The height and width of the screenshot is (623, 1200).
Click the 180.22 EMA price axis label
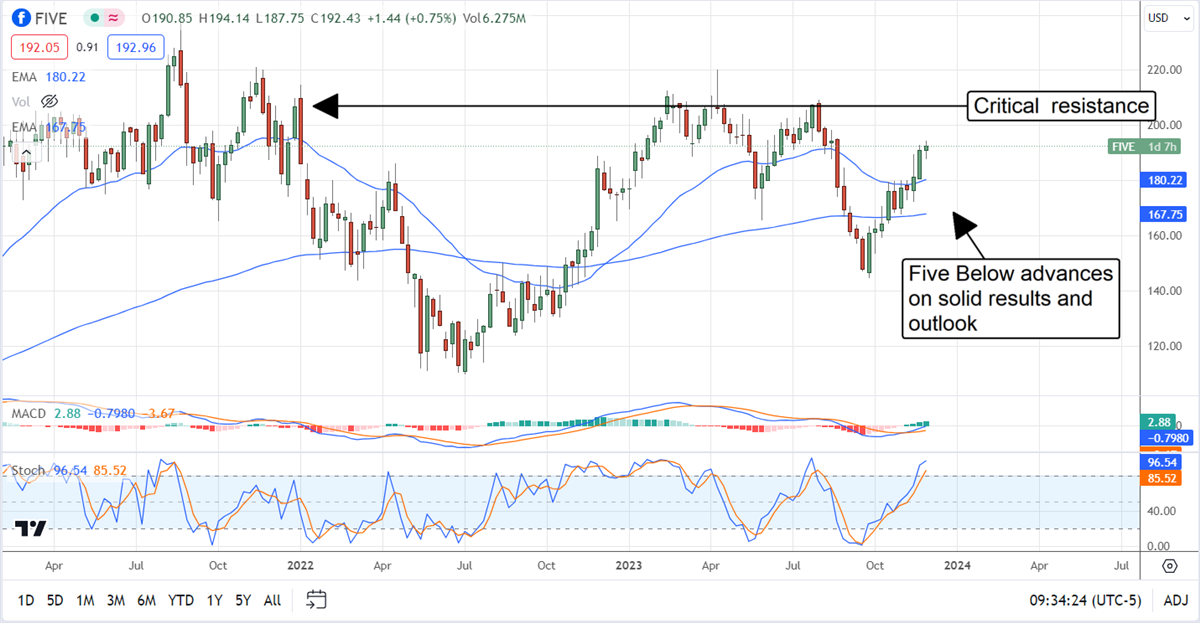1164,180
